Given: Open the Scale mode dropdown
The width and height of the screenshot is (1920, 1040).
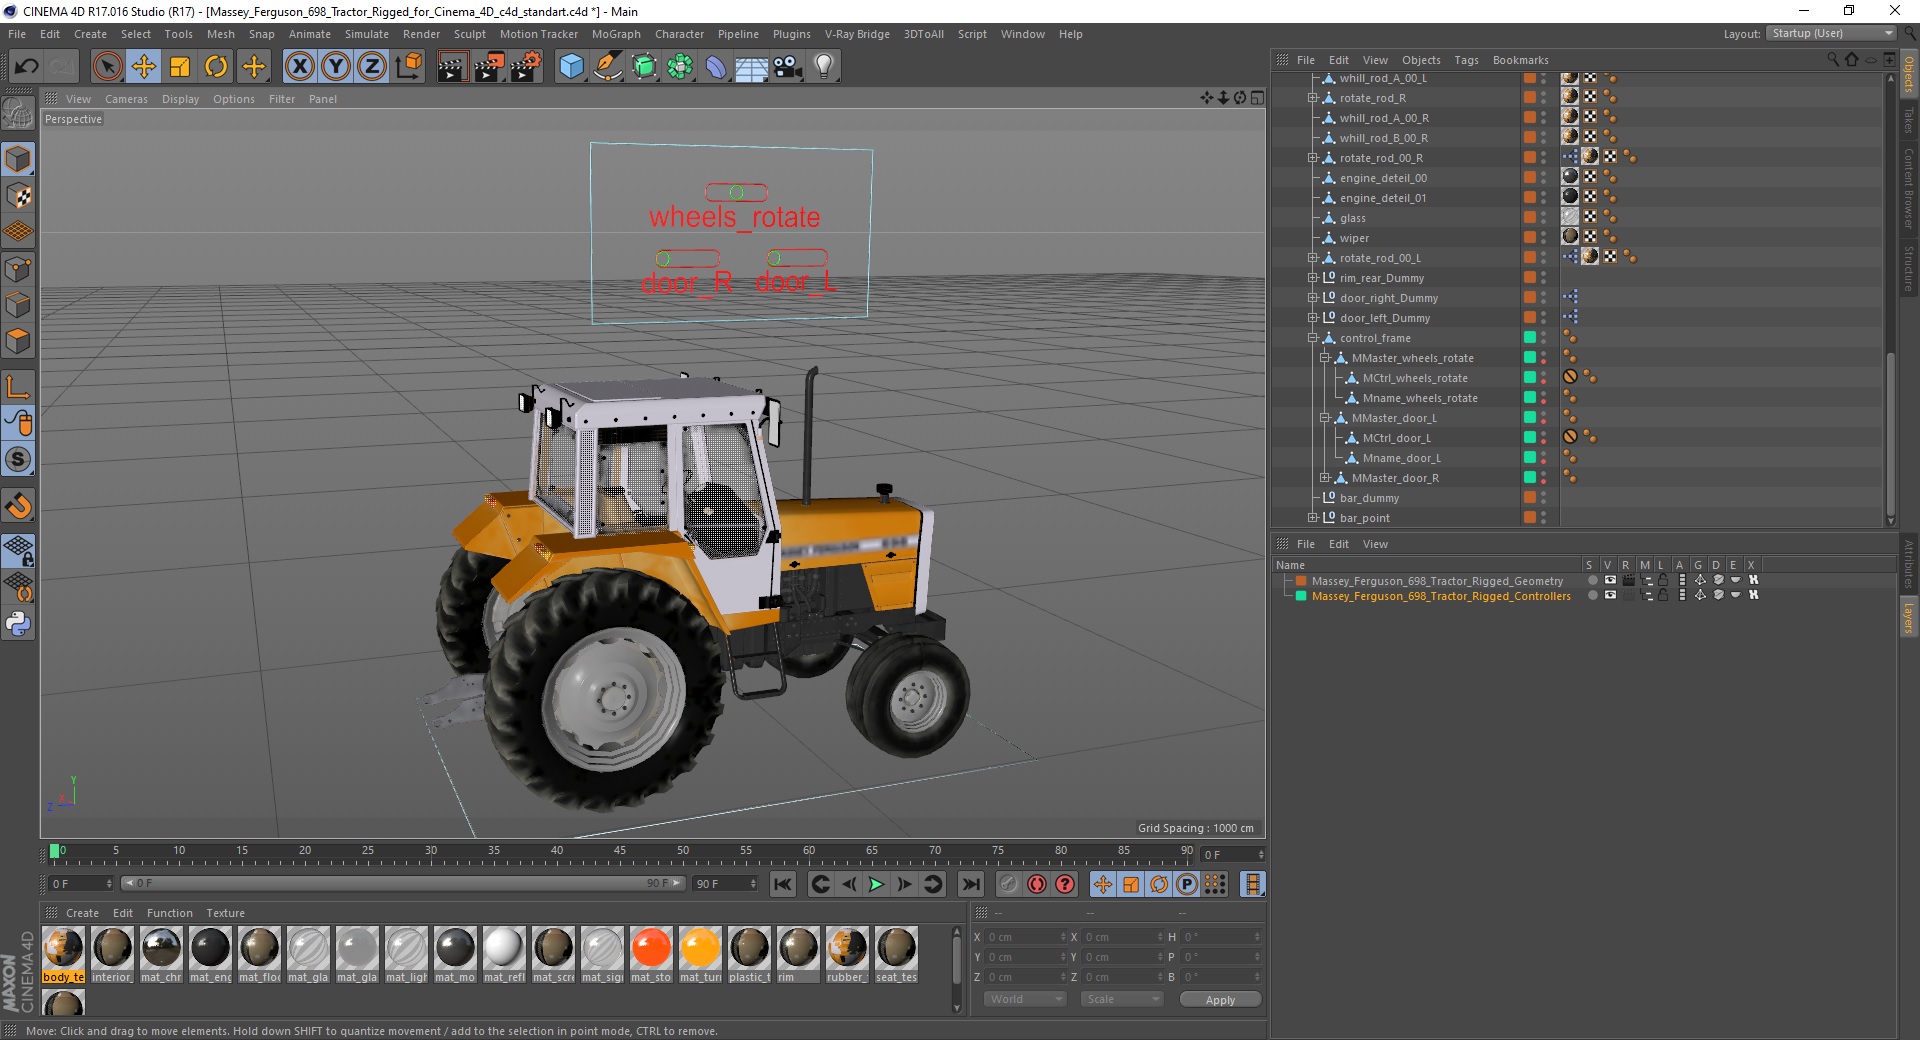Looking at the screenshot, I should pyautogui.click(x=1122, y=999).
